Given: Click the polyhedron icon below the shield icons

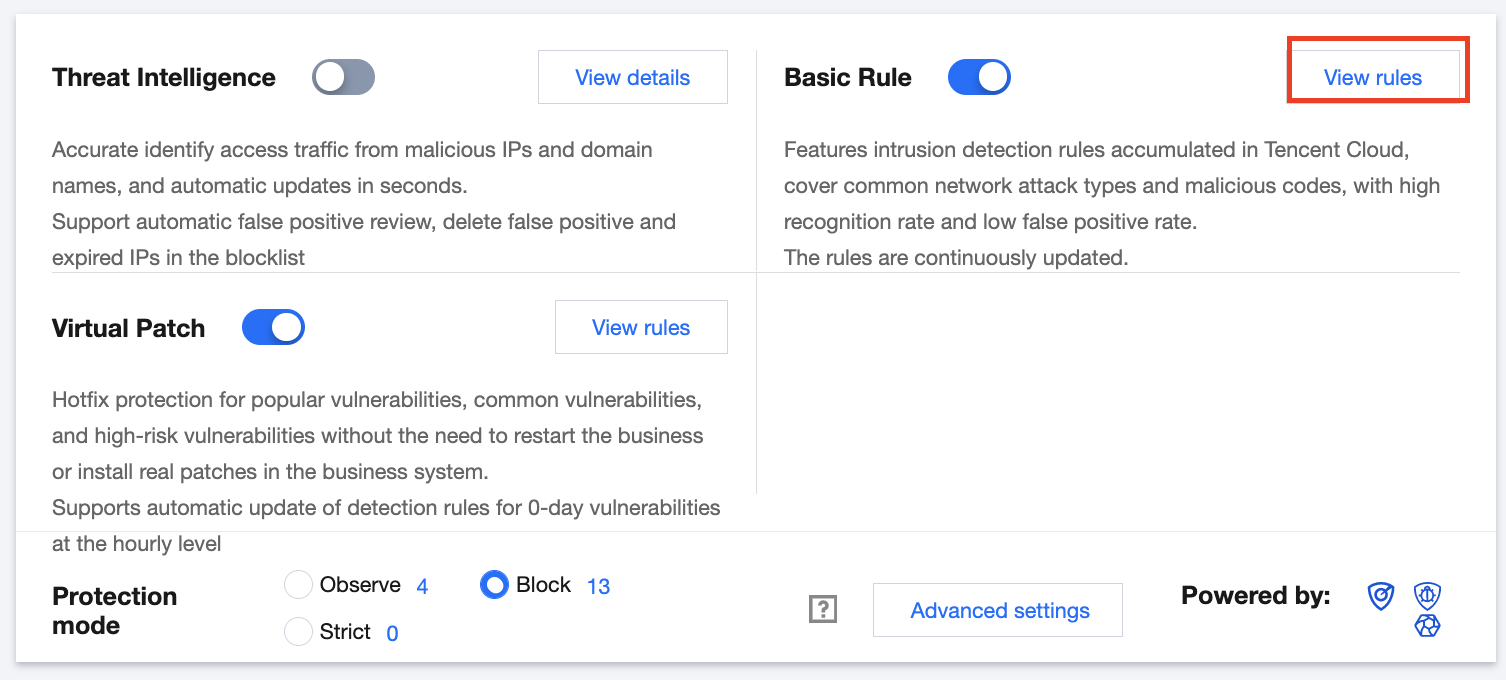Looking at the screenshot, I should pos(1427,626).
